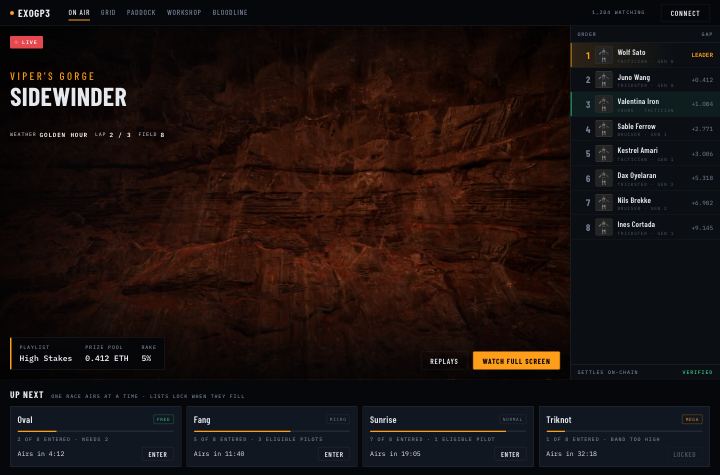Screen dimensions: 720x475
Task: Go to the Workshop tab
Action: [184, 12]
